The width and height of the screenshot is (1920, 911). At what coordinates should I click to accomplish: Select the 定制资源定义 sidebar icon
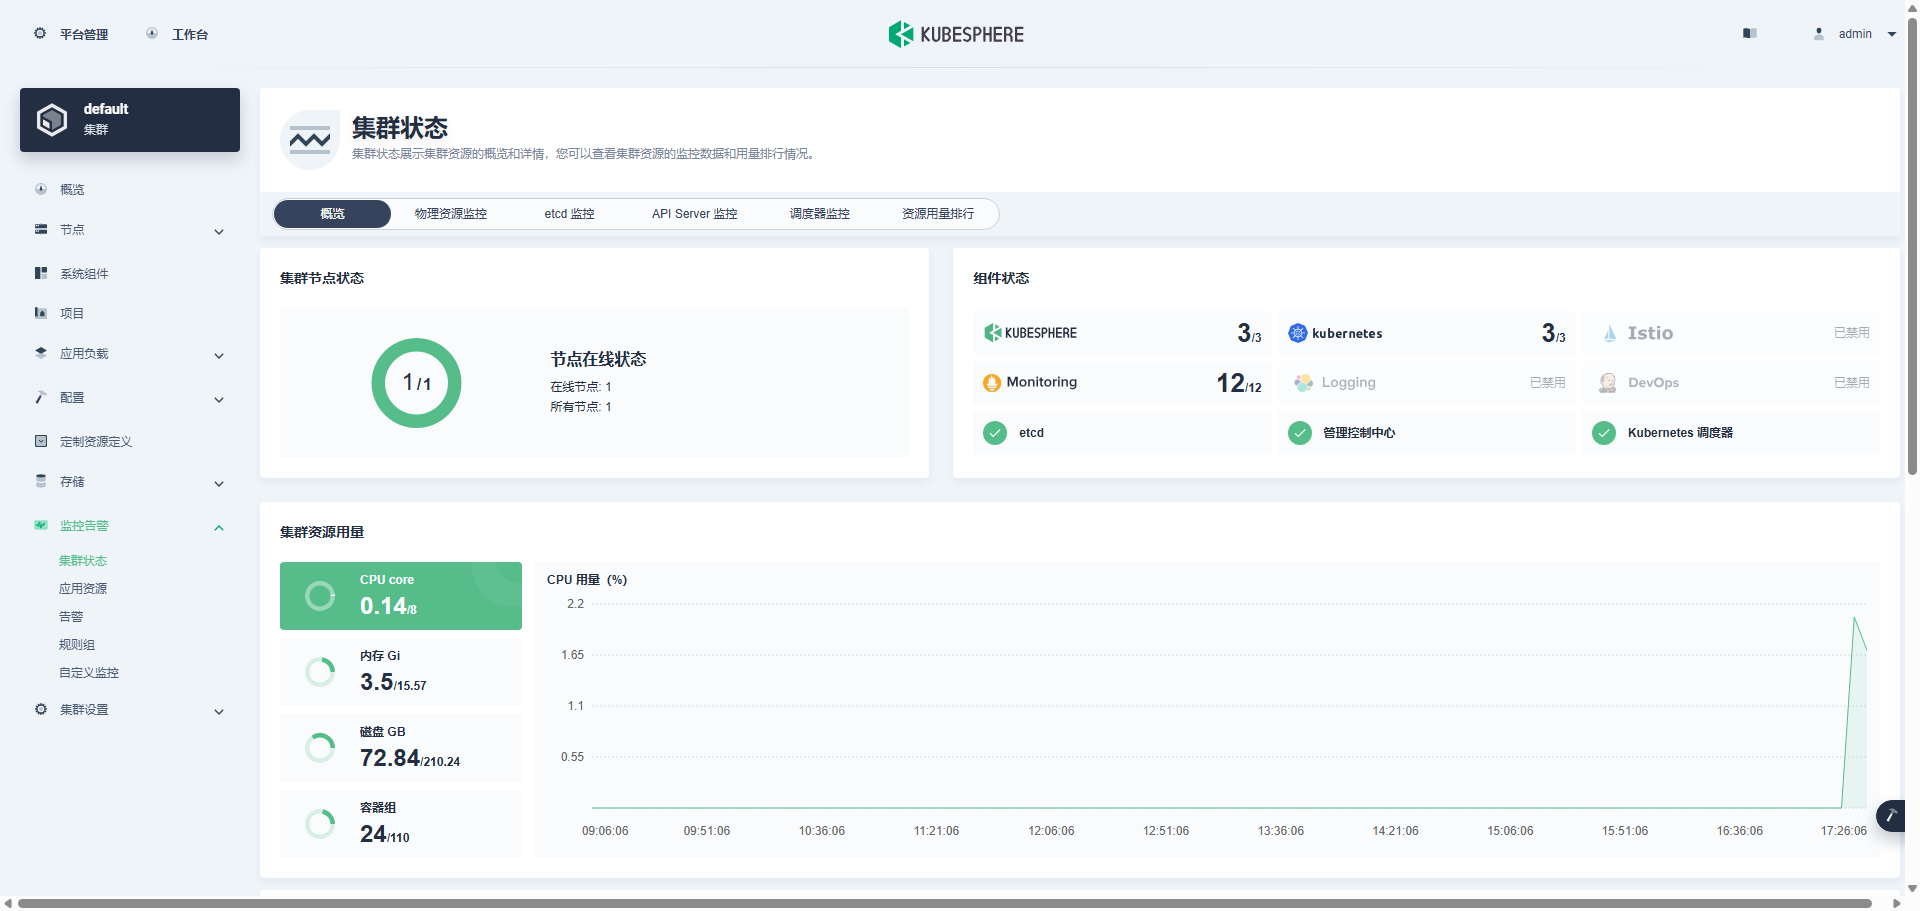[41, 440]
